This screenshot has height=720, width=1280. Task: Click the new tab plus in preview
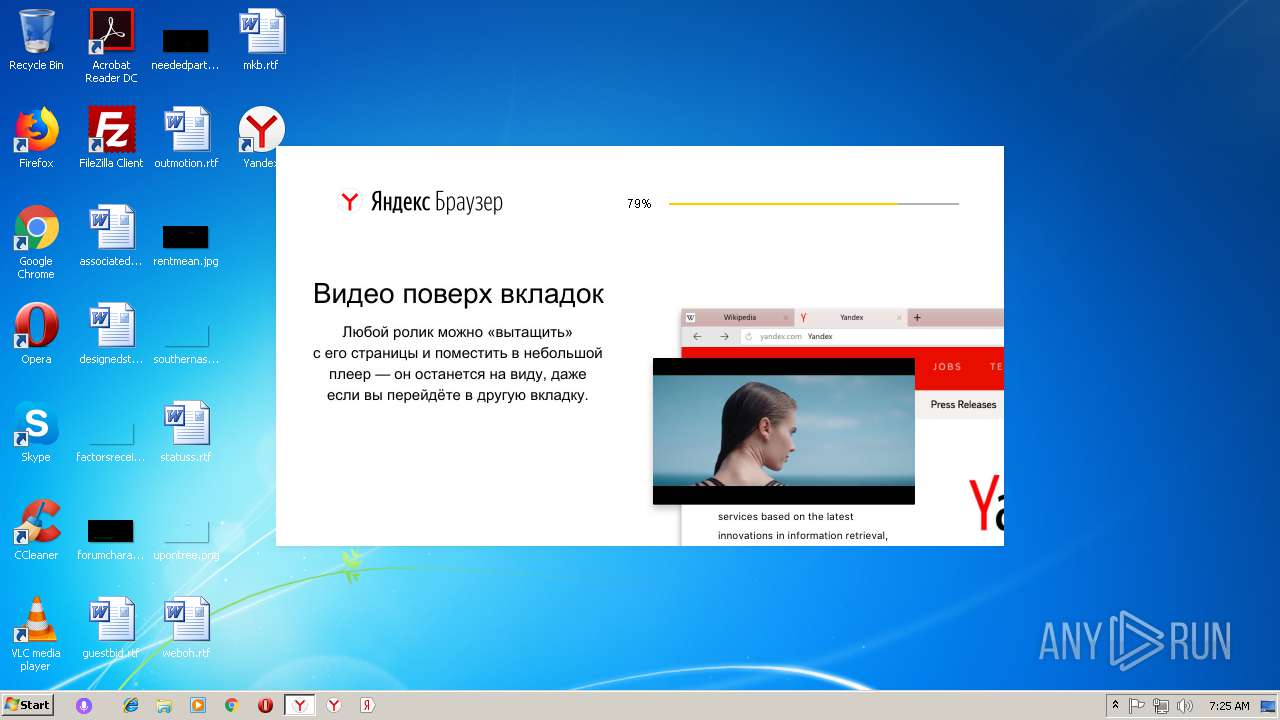click(917, 318)
